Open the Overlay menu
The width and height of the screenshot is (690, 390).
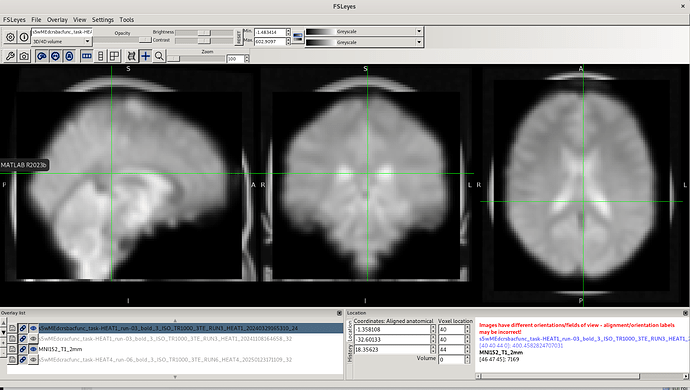57,19
